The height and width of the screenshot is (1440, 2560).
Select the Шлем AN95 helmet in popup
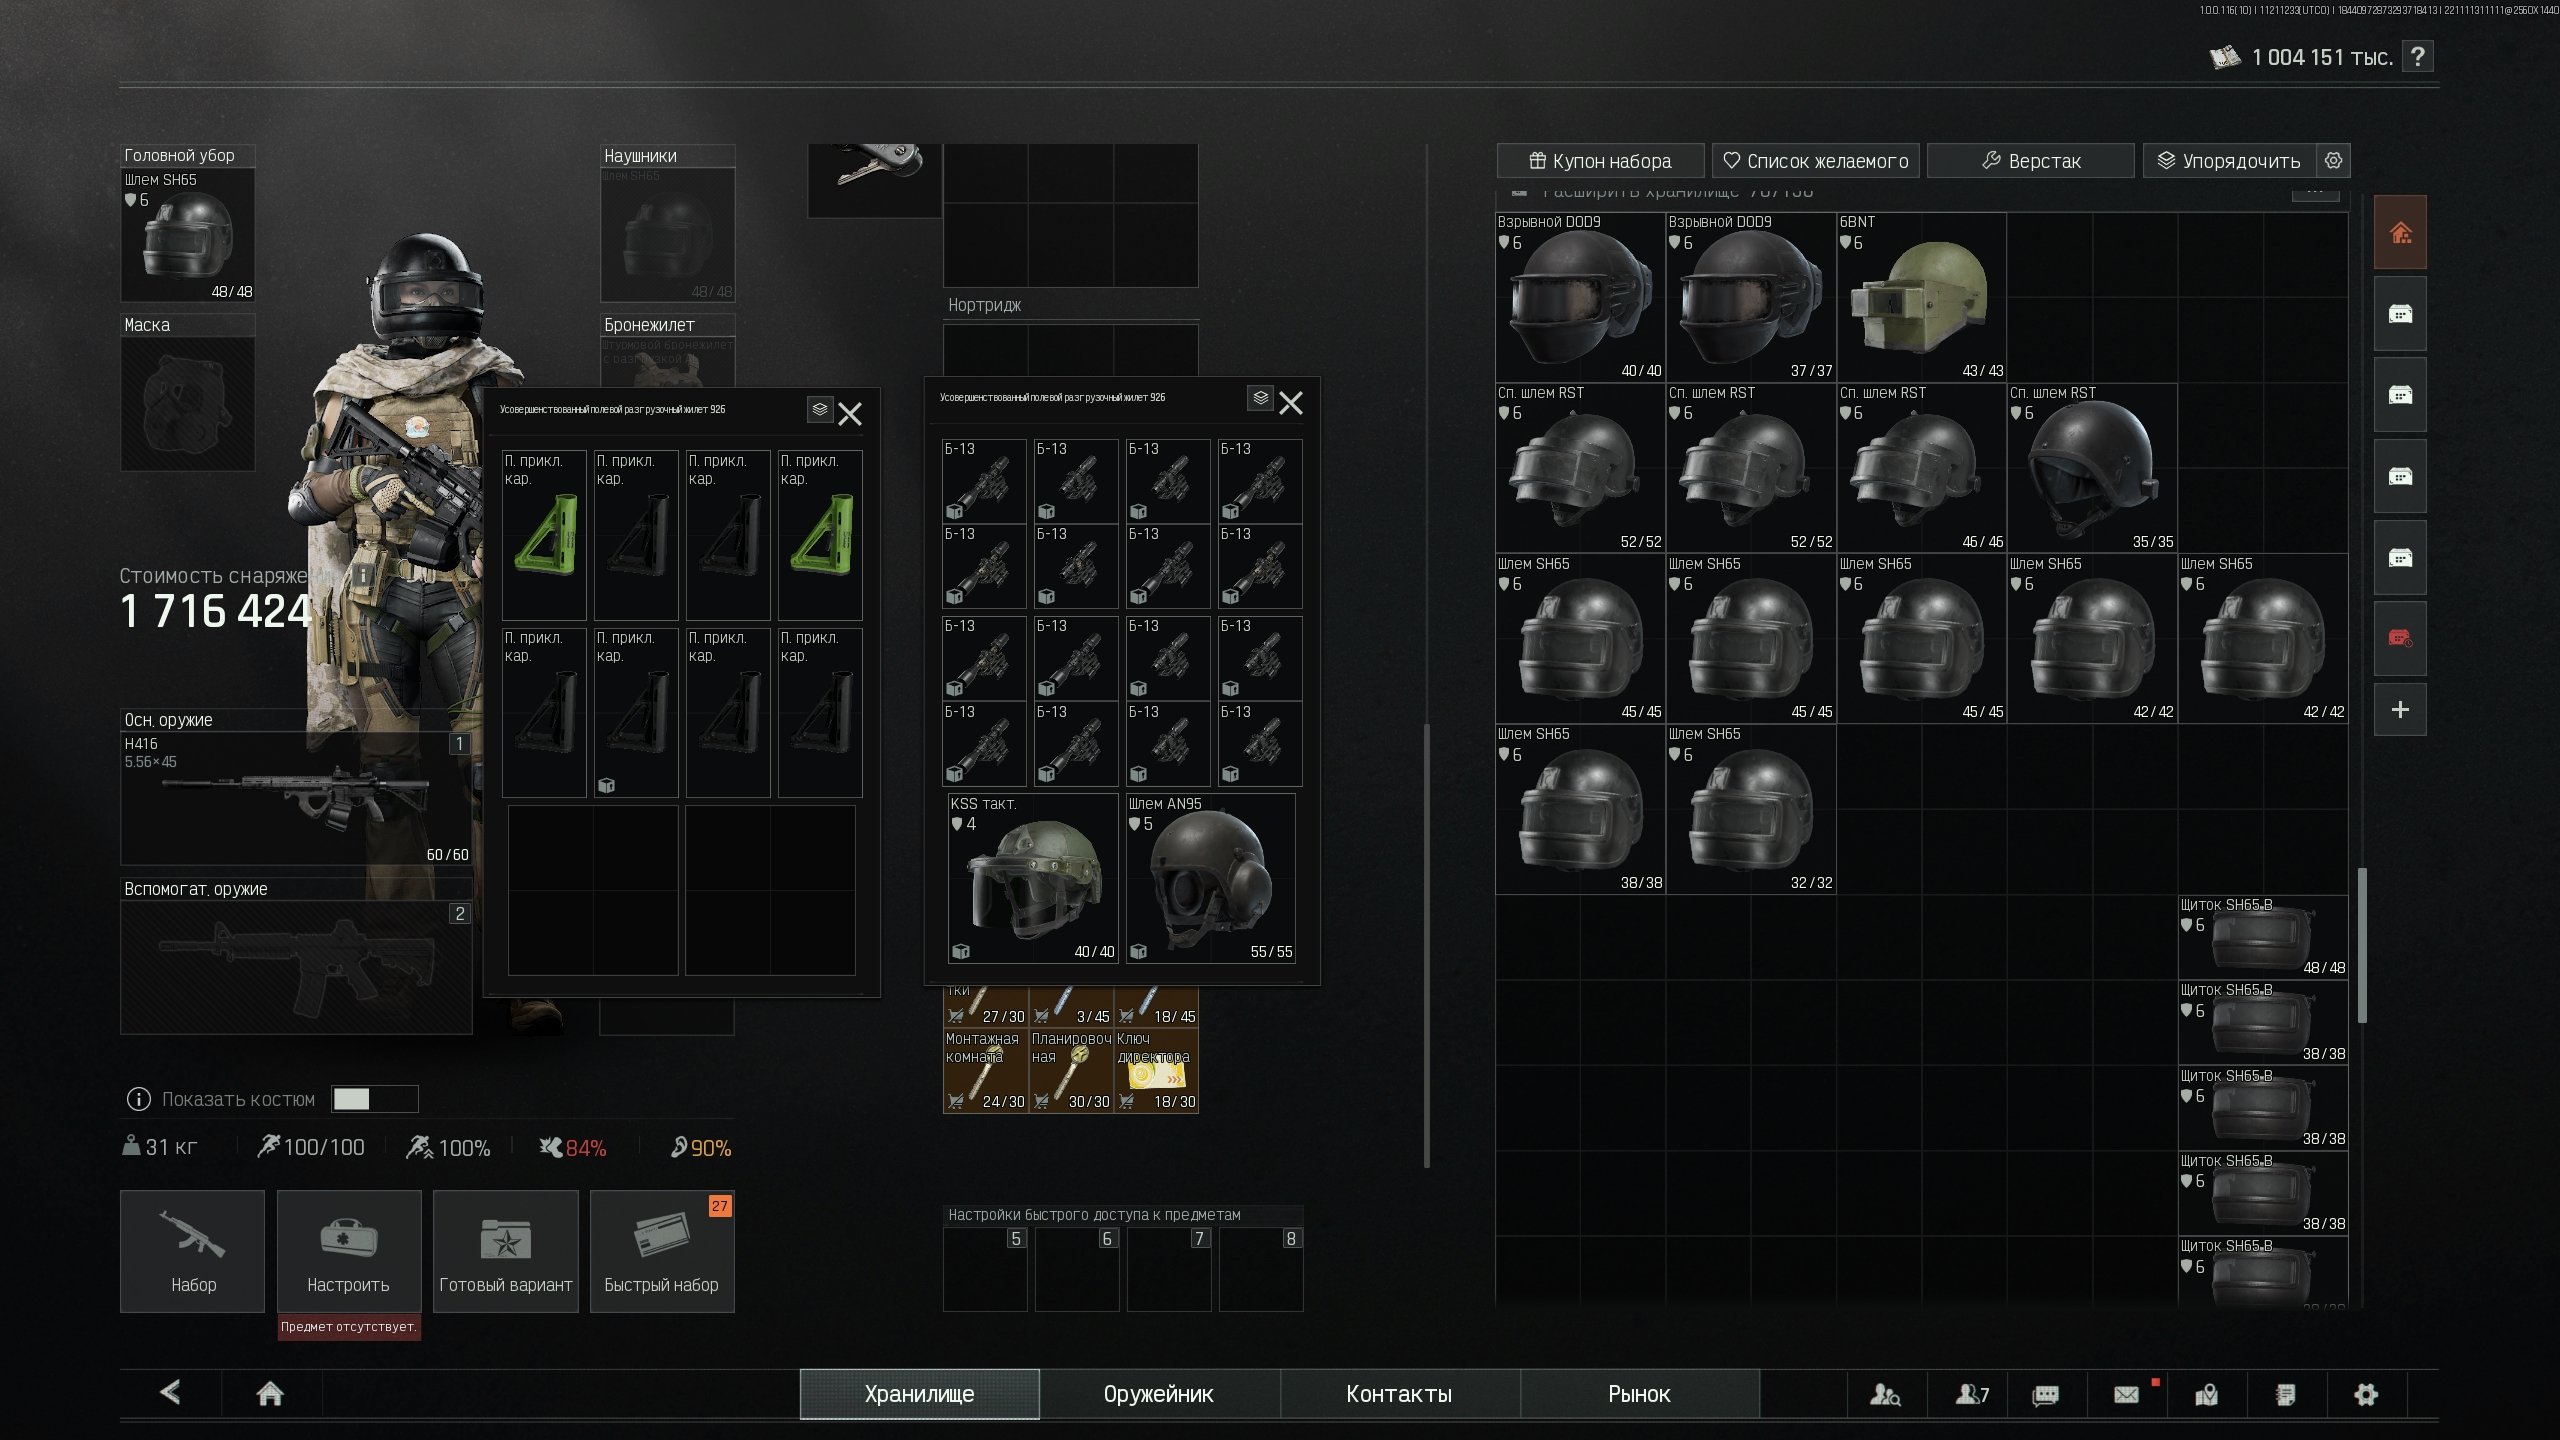pyautogui.click(x=1211, y=878)
